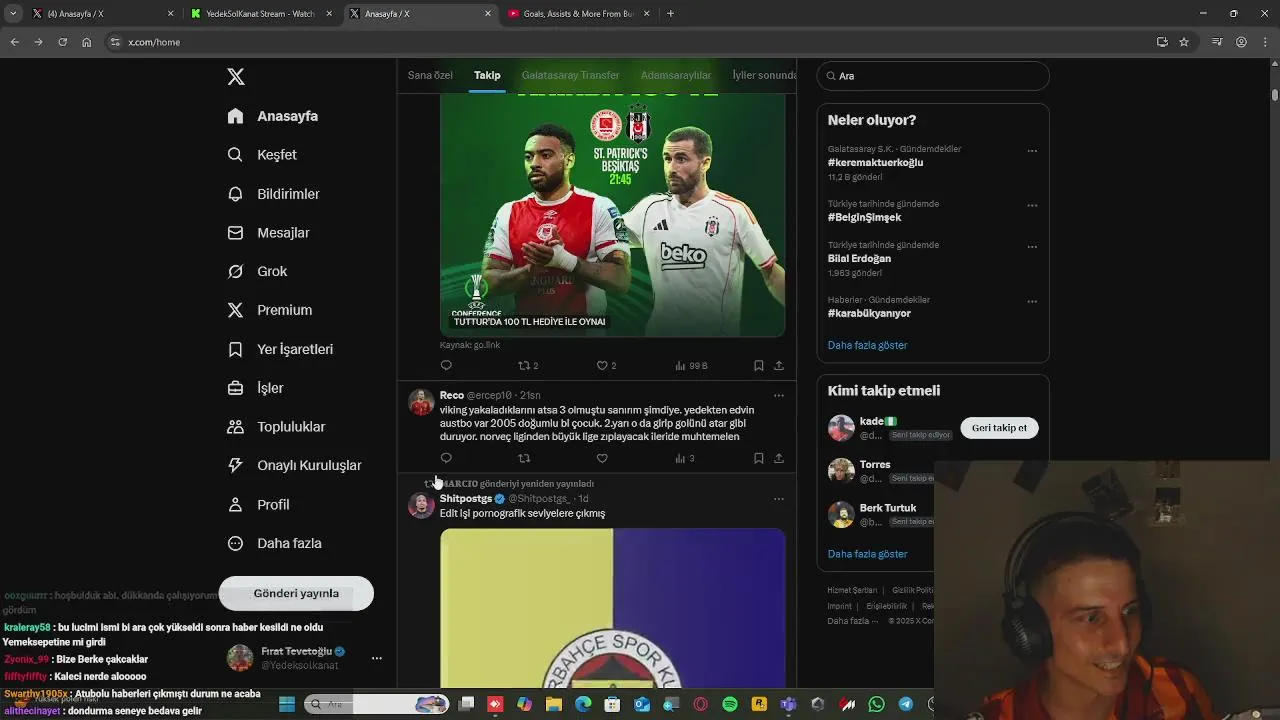
Task: Open Bildirimler notifications page
Action: 273,194
